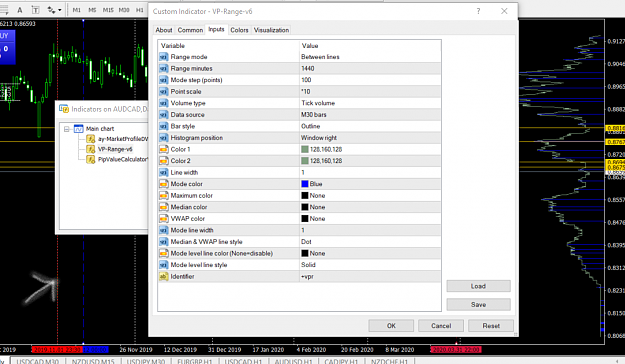Click the Histogram position variable icon
The image size is (625, 364).
(164, 138)
